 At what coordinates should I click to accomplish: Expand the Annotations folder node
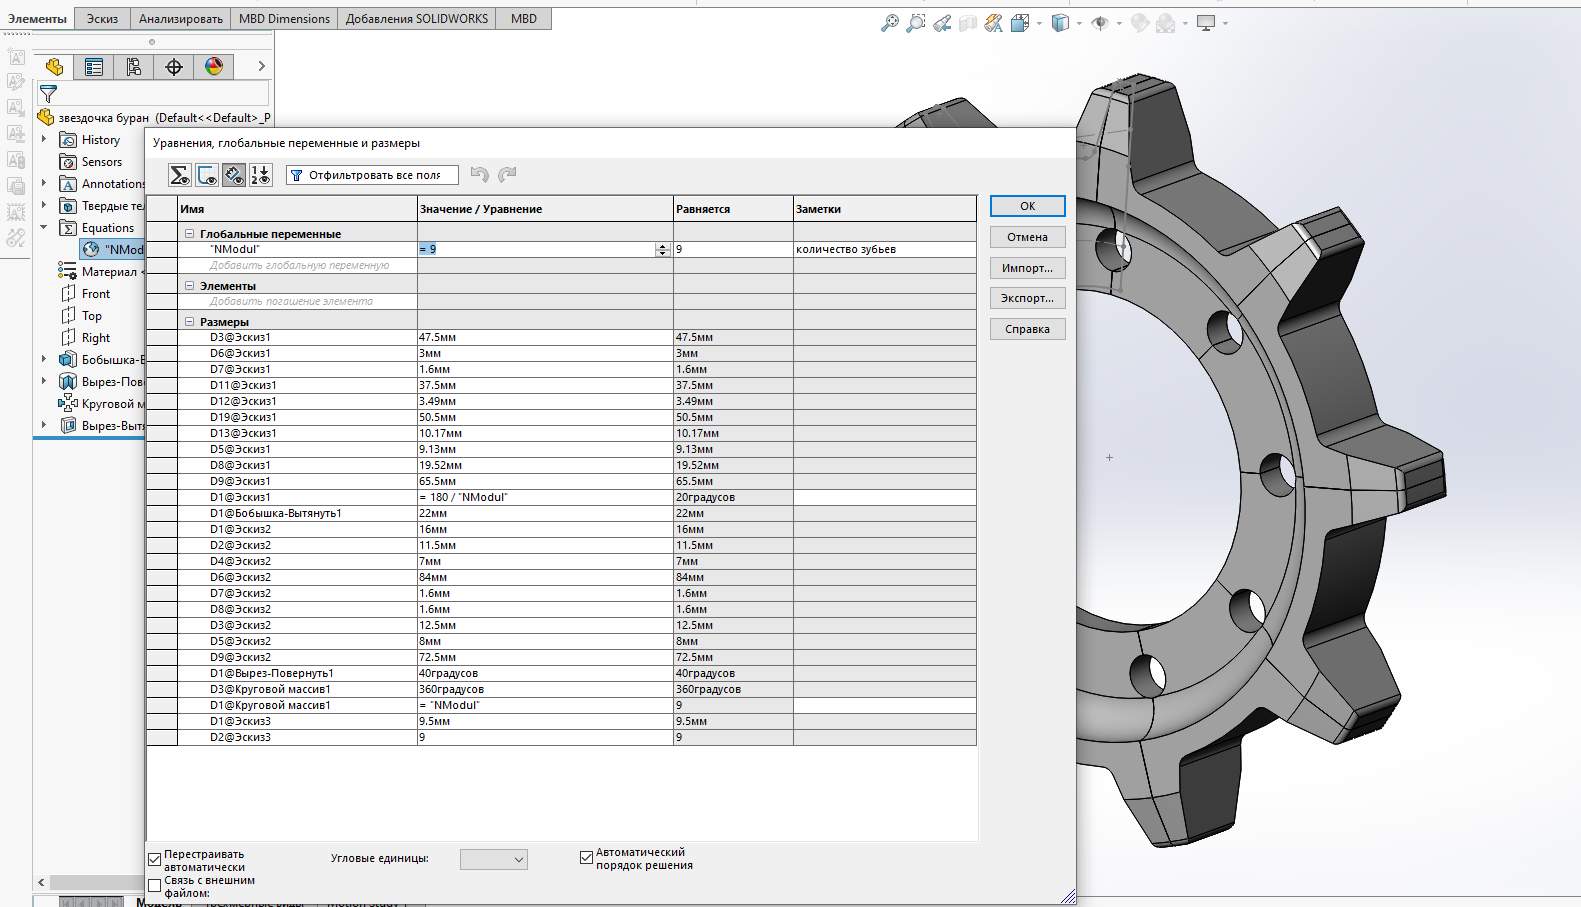(44, 184)
